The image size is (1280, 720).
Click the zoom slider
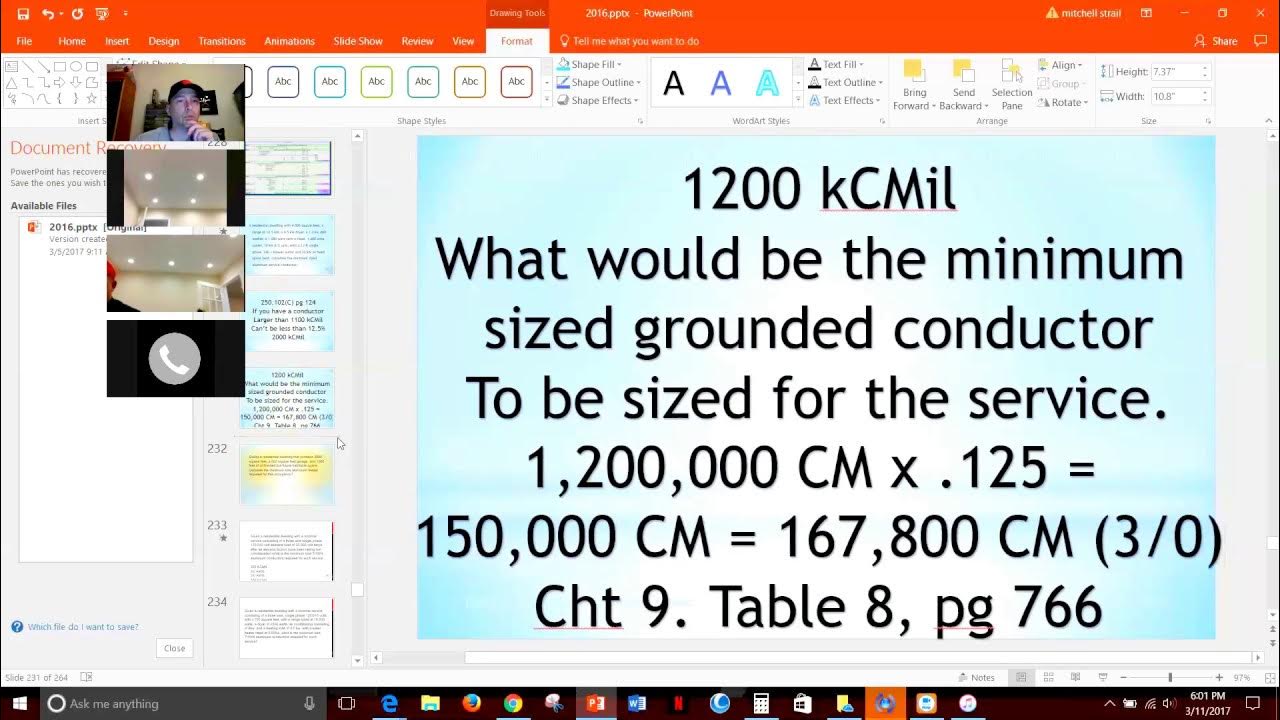(1170, 677)
